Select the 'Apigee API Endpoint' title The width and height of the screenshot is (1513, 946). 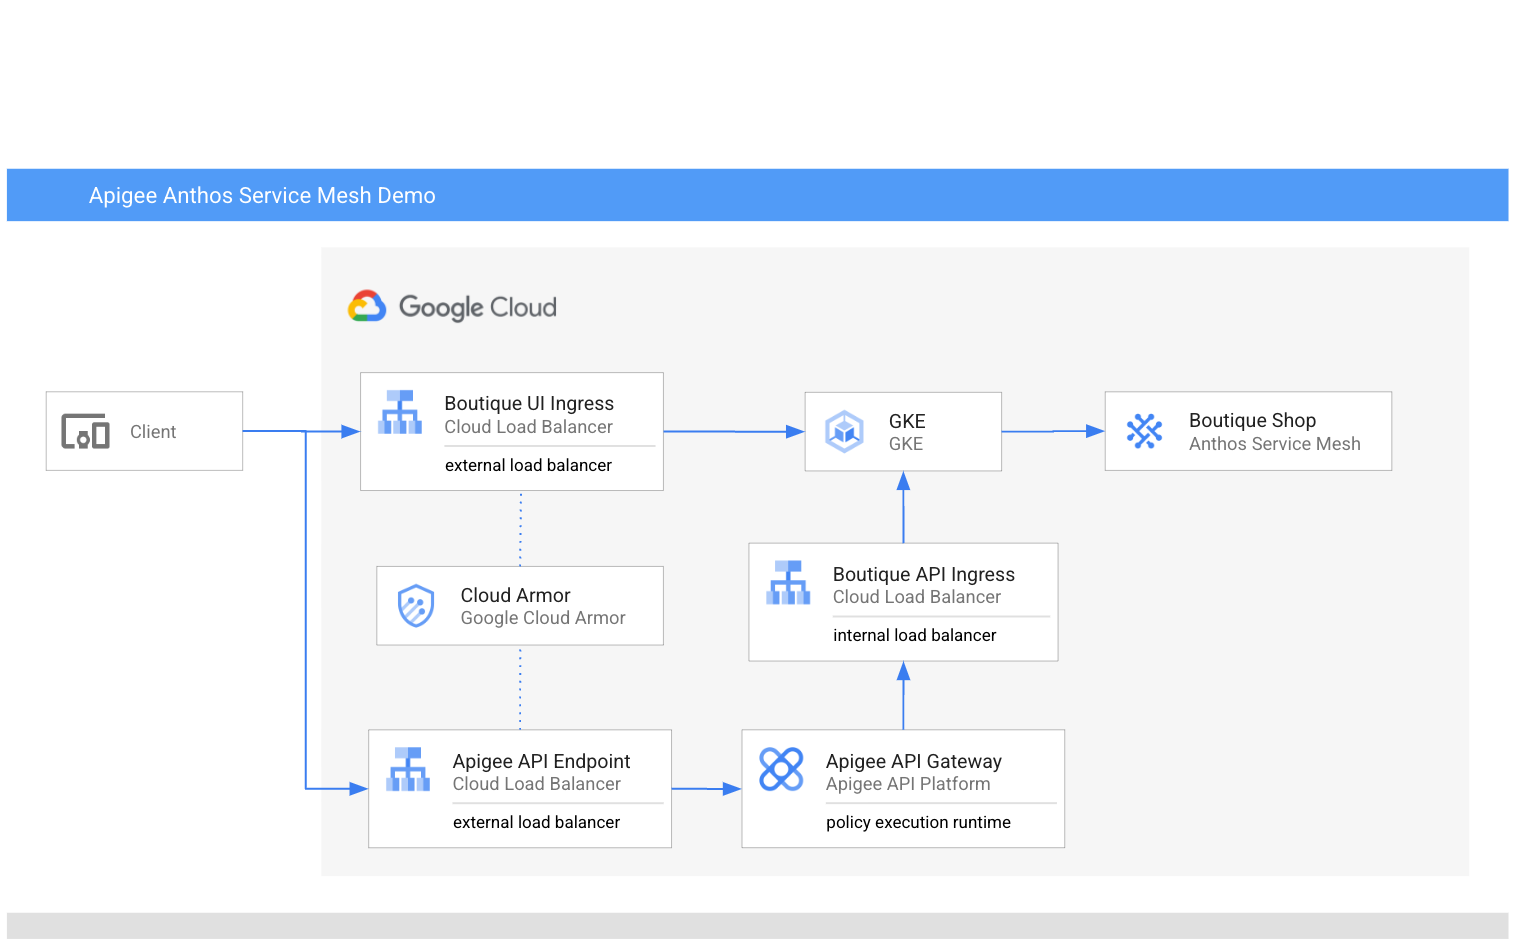pos(541,761)
